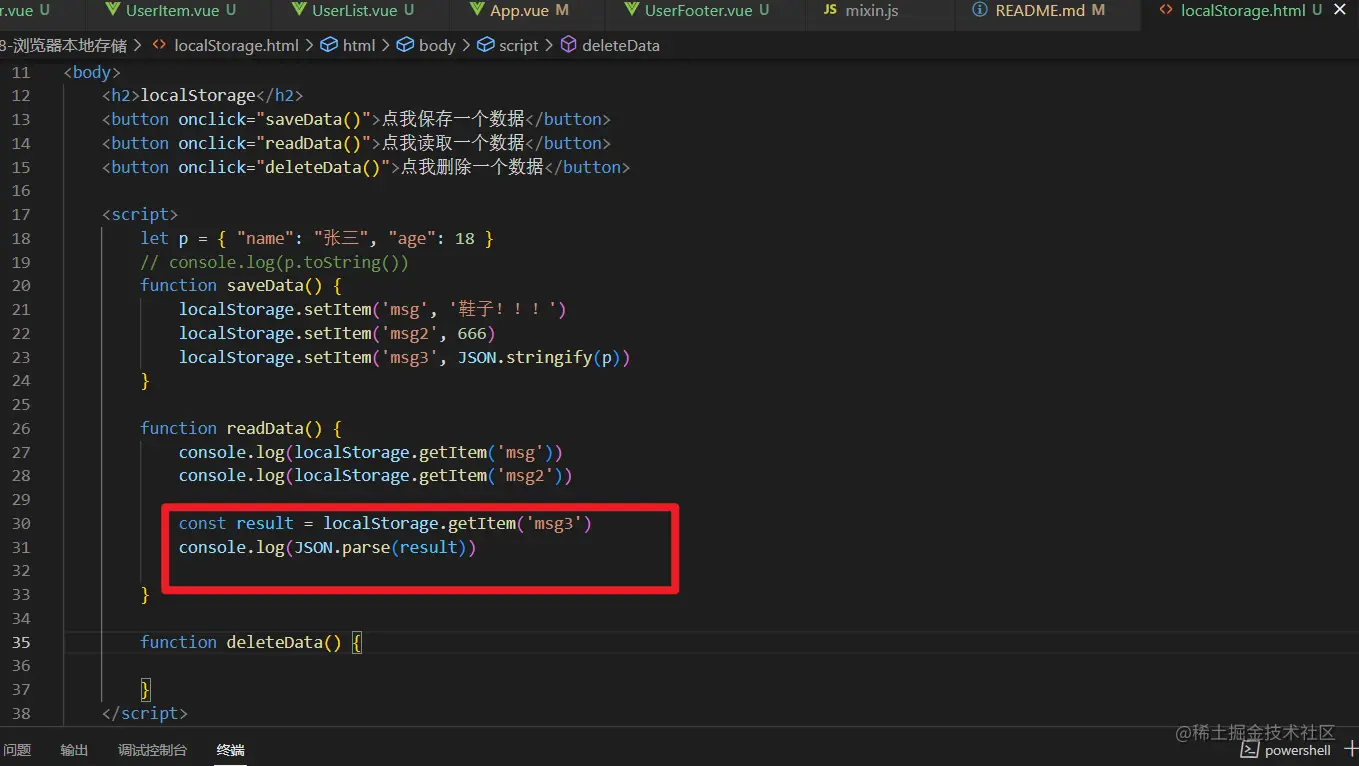Click JSON.stringify(p) on line 23
This screenshot has width=1359, height=766.
click(x=539, y=357)
